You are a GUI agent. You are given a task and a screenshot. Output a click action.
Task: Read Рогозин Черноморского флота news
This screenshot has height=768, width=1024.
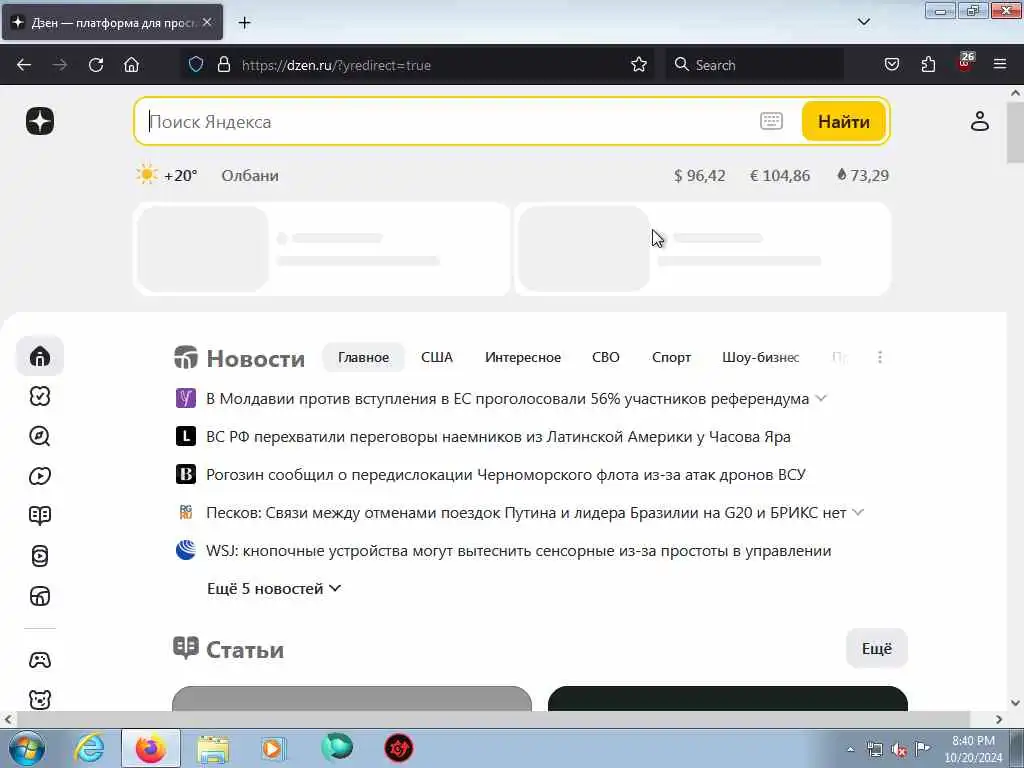click(505, 474)
